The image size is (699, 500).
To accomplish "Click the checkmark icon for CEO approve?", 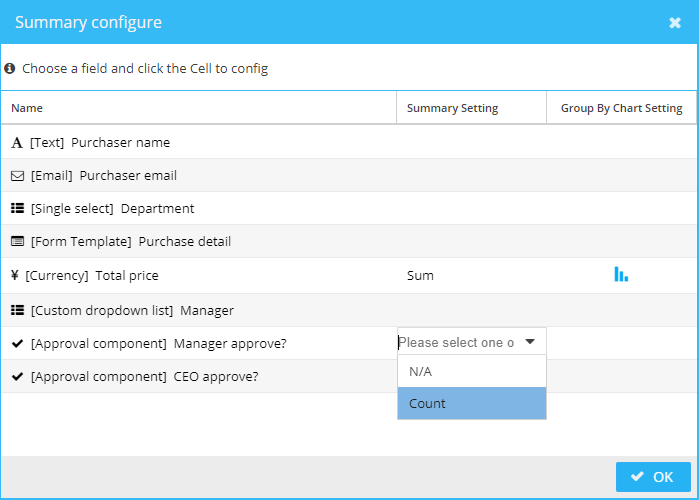I will (x=17, y=377).
